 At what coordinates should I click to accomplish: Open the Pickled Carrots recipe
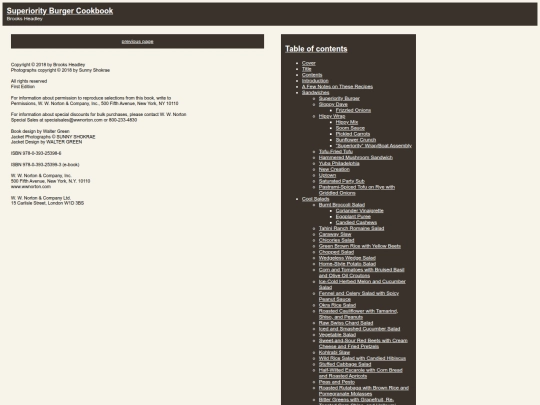[x=353, y=134]
